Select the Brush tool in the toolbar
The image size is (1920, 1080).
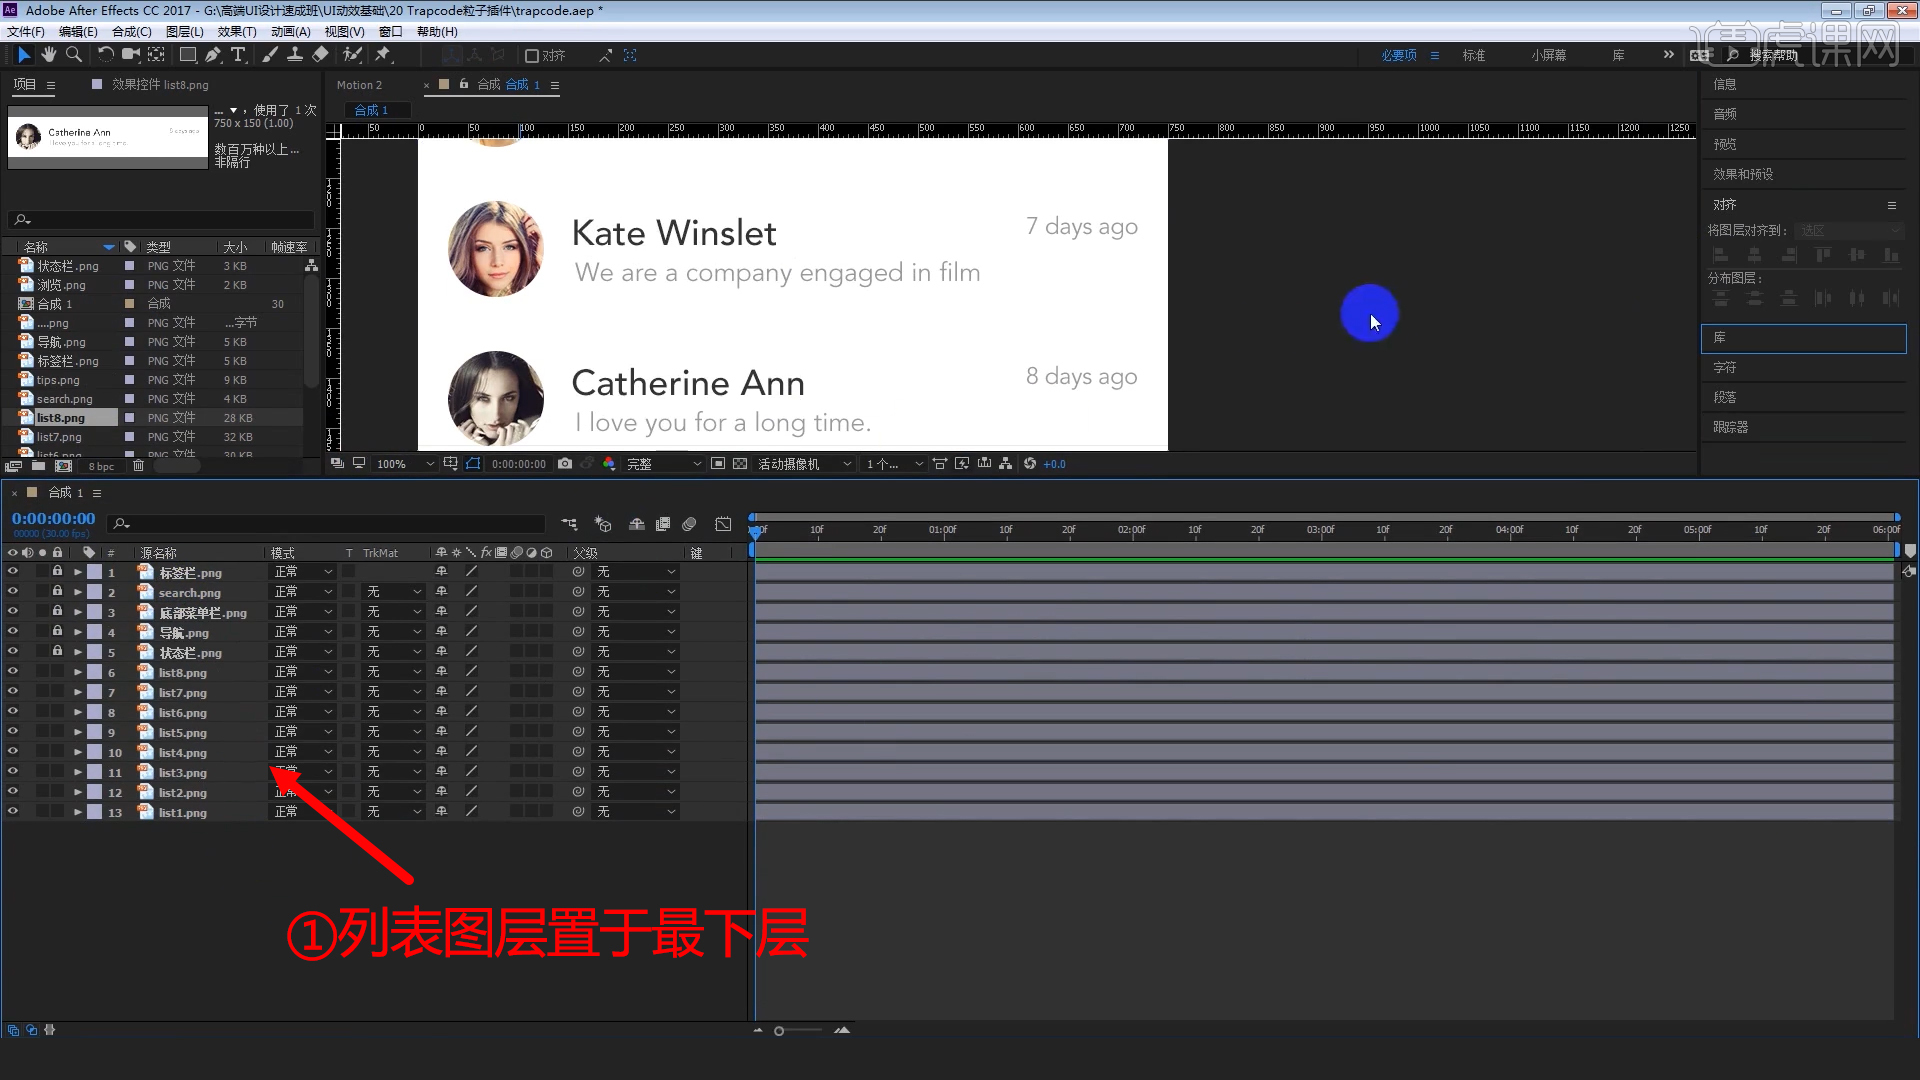[x=269, y=55]
